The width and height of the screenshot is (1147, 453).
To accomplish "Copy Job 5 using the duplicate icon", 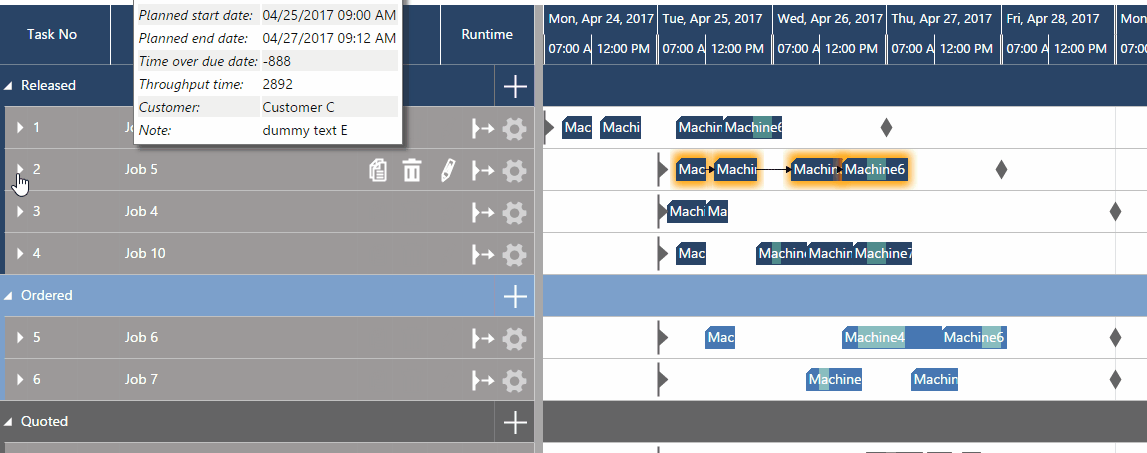I will click(377, 171).
